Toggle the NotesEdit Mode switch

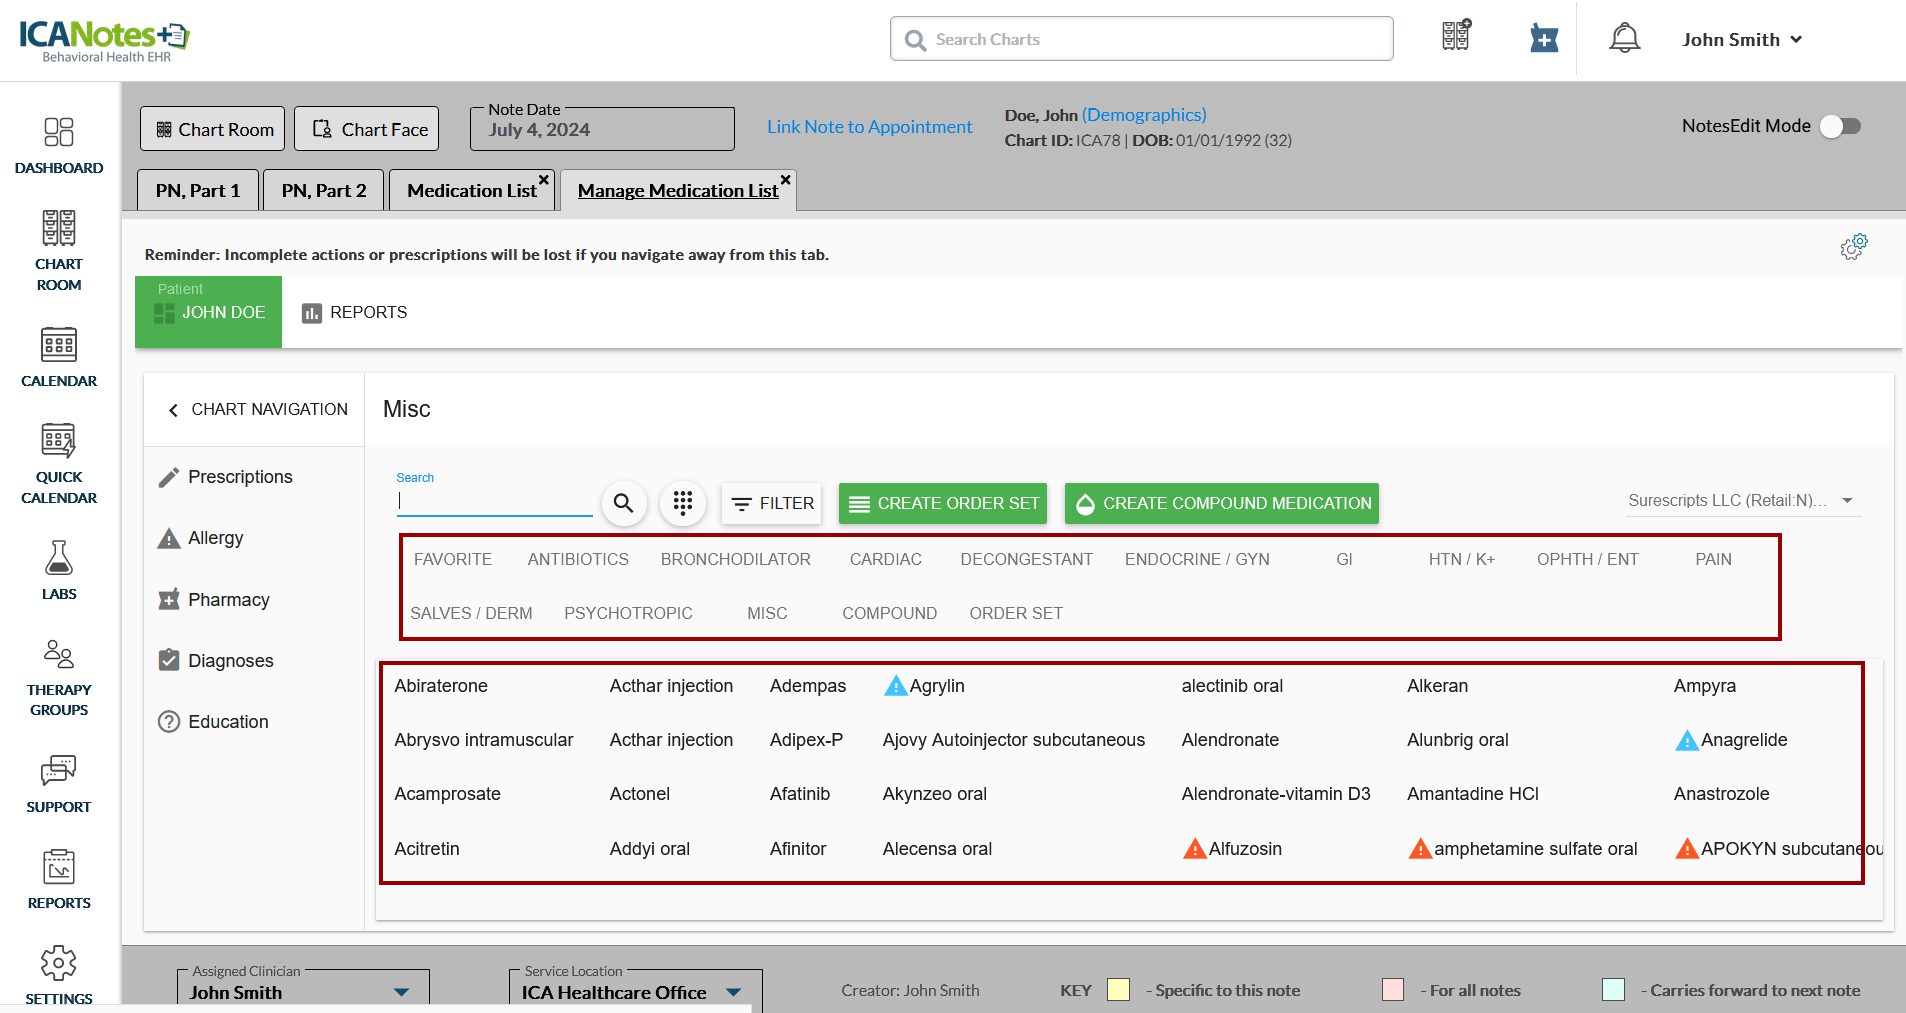click(1839, 126)
